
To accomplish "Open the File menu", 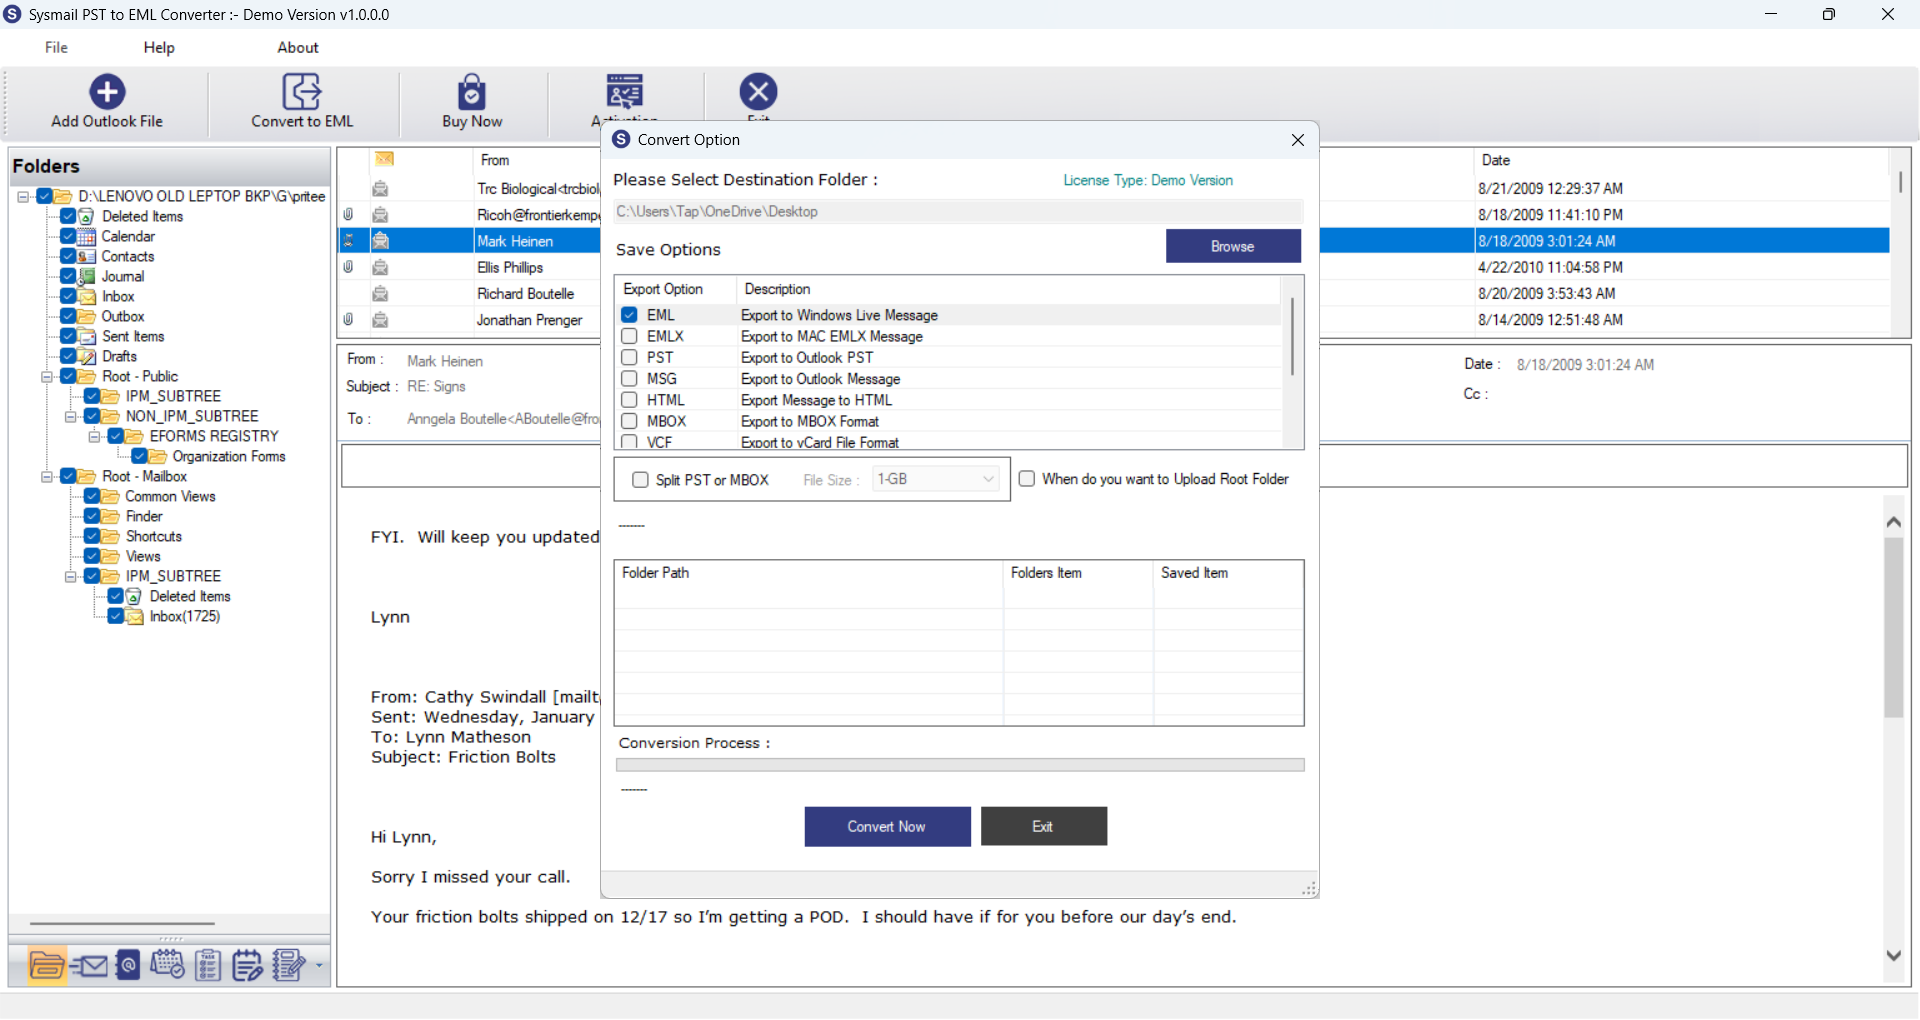I will (x=56, y=47).
